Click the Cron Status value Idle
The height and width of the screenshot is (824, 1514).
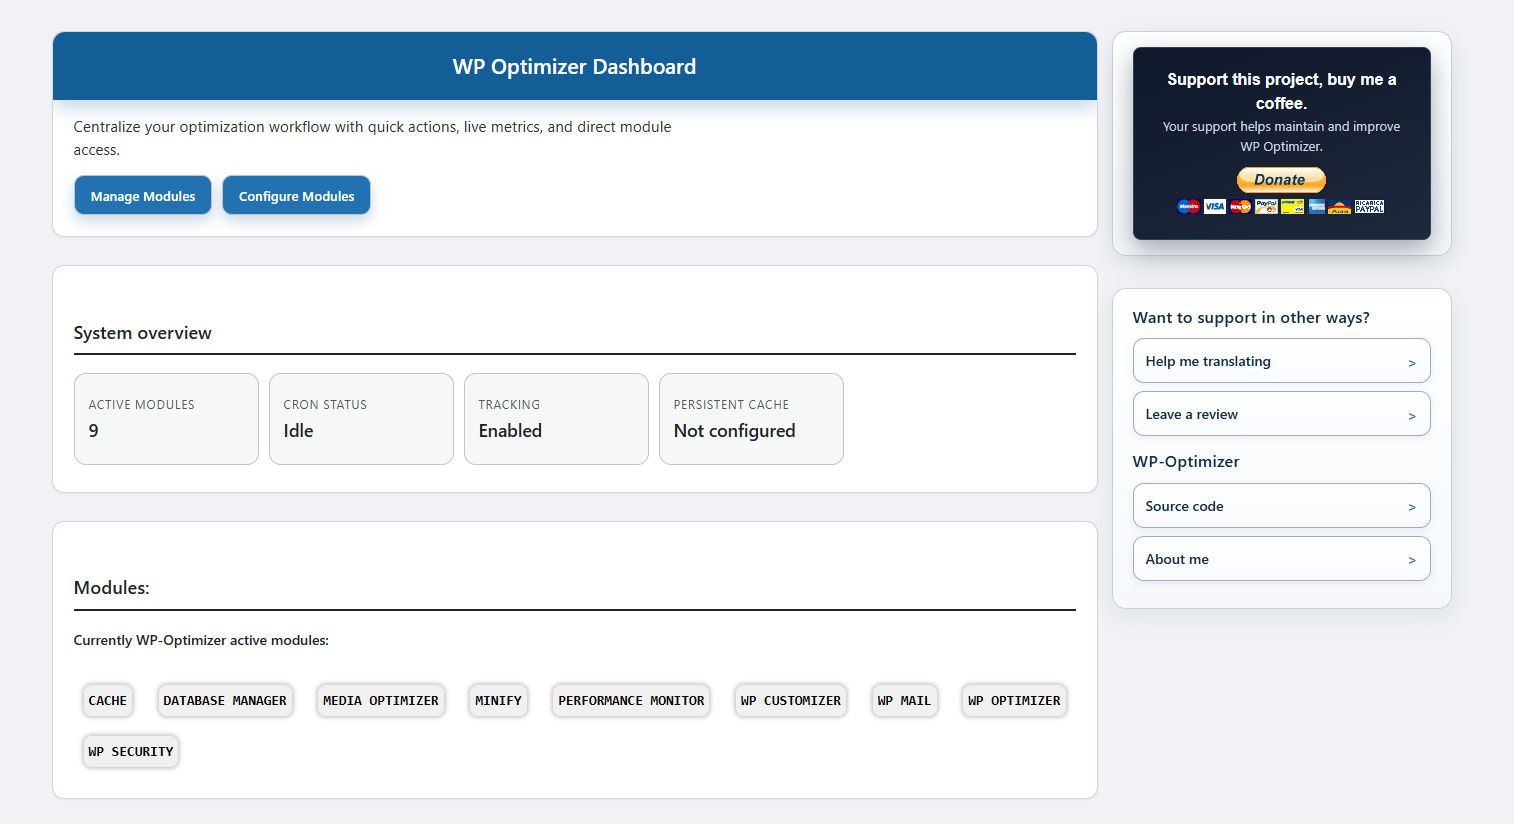299,431
